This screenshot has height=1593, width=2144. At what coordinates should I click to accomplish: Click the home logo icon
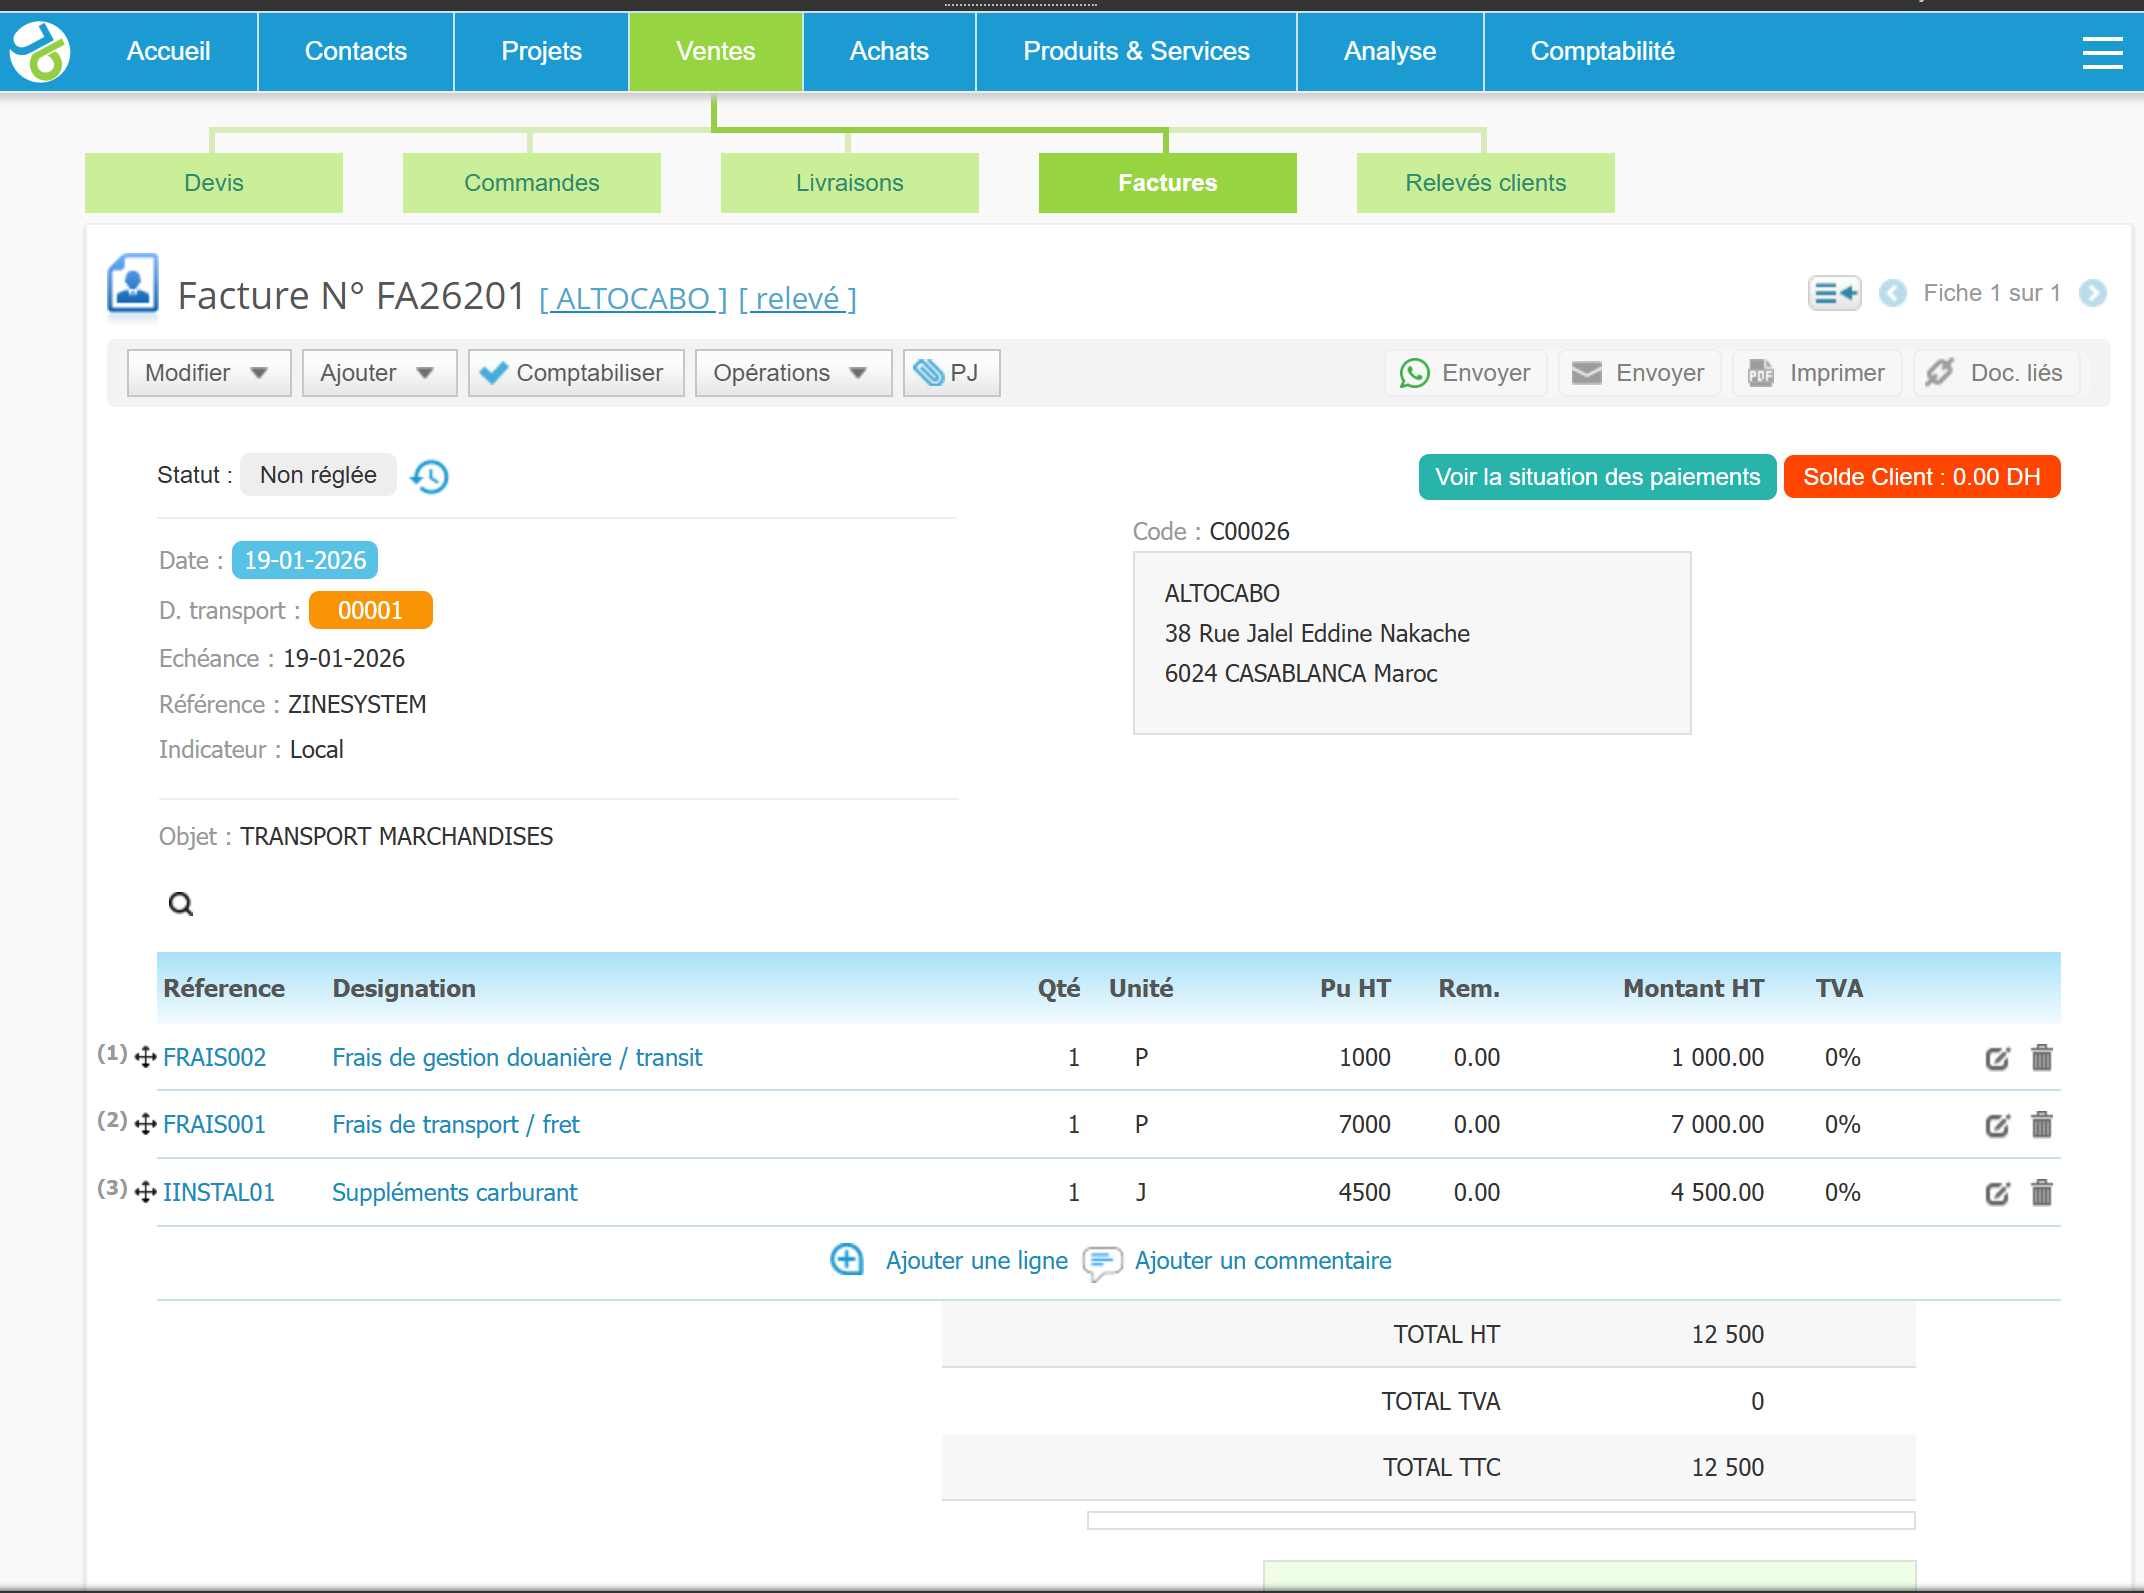click(x=40, y=52)
